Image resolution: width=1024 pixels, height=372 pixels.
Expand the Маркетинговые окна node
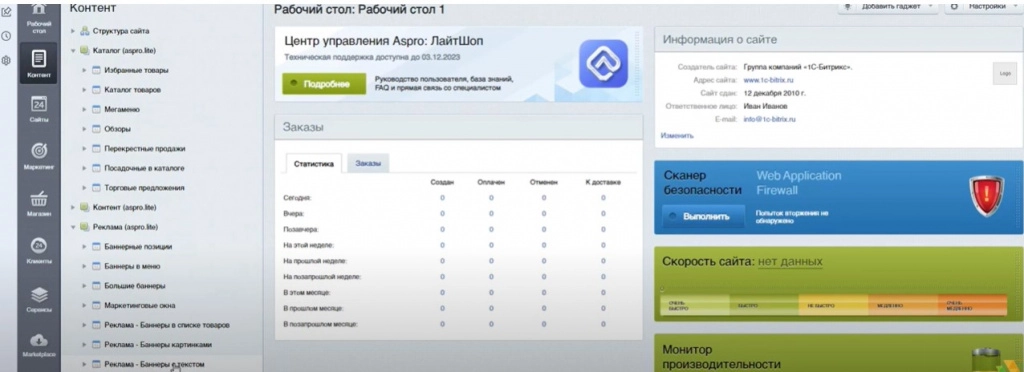pos(85,305)
